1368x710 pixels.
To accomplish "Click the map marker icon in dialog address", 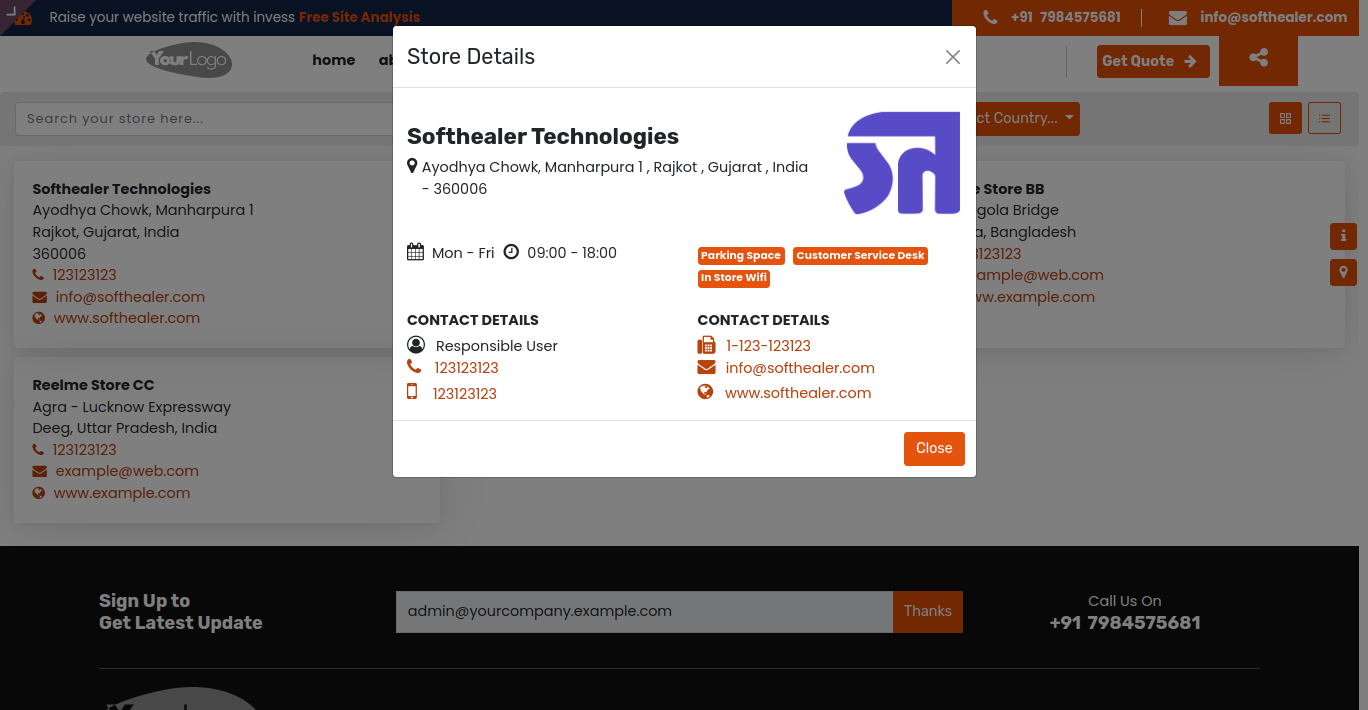I will (412, 166).
